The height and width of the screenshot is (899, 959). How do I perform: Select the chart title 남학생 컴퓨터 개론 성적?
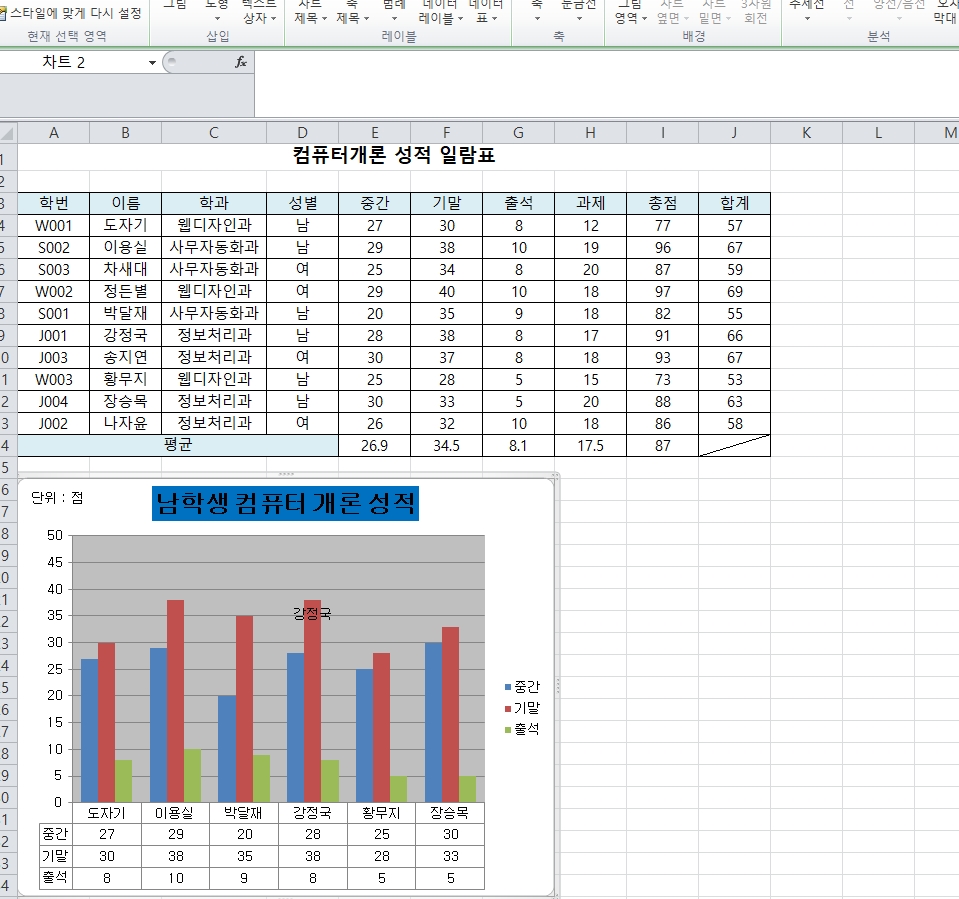click(285, 504)
